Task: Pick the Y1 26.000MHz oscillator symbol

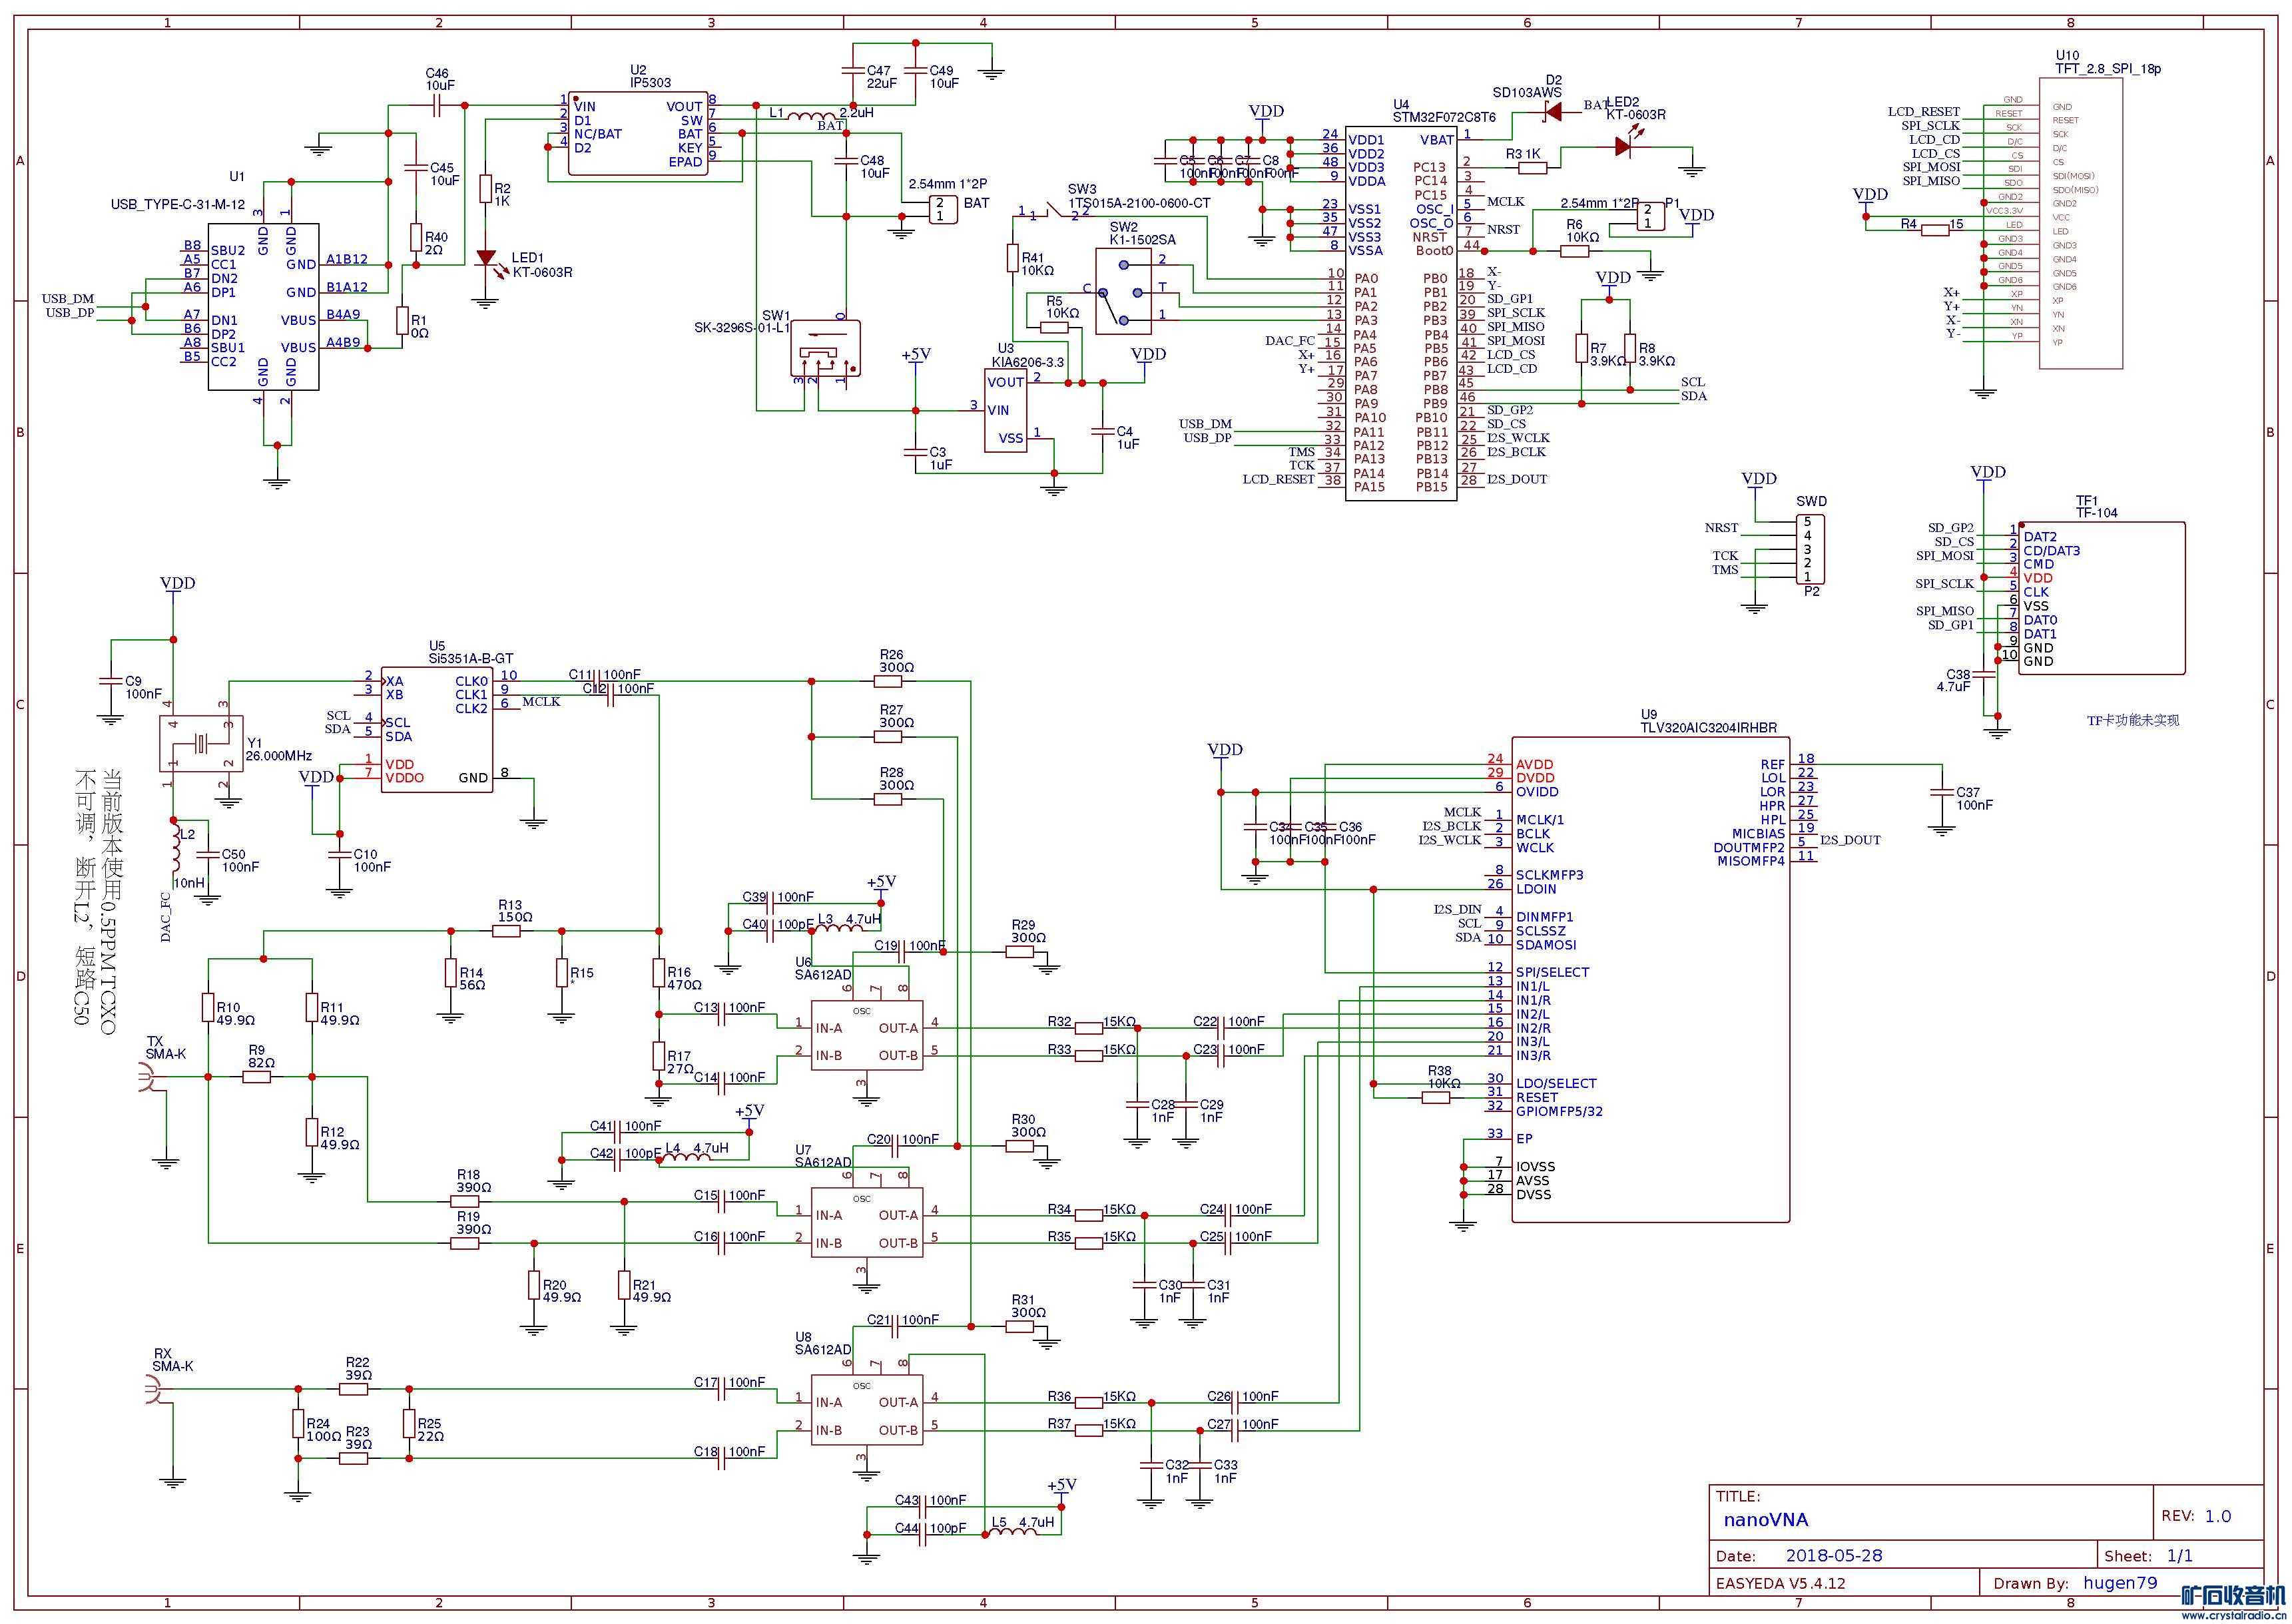Action: pyautogui.click(x=201, y=743)
